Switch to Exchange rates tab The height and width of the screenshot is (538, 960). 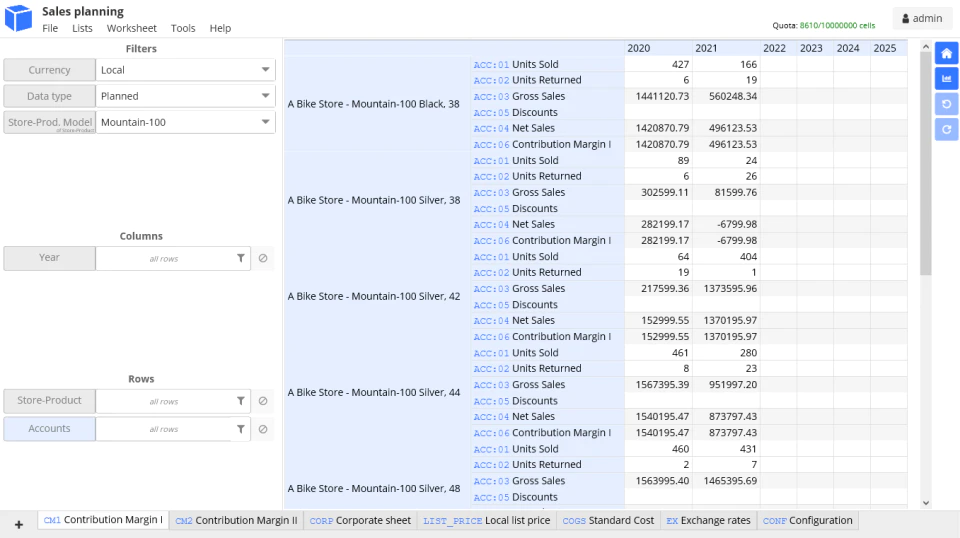(x=708, y=520)
